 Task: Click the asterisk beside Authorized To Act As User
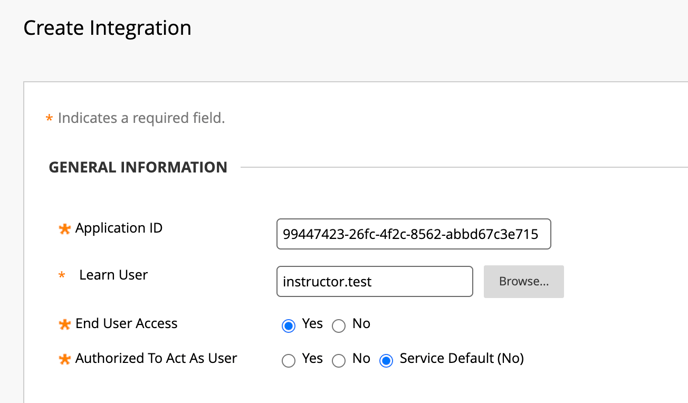click(64, 359)
